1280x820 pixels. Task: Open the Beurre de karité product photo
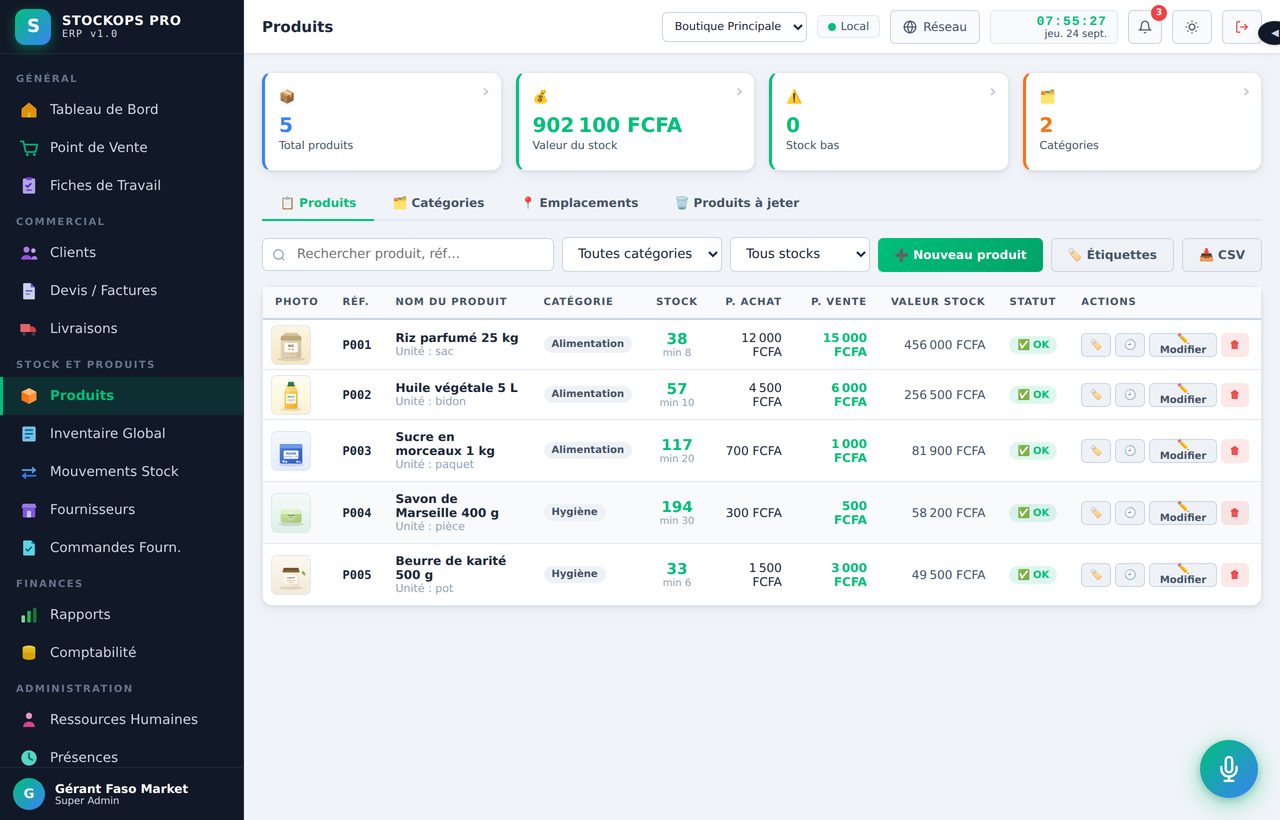pyautogui.click(x=291, y=575)
